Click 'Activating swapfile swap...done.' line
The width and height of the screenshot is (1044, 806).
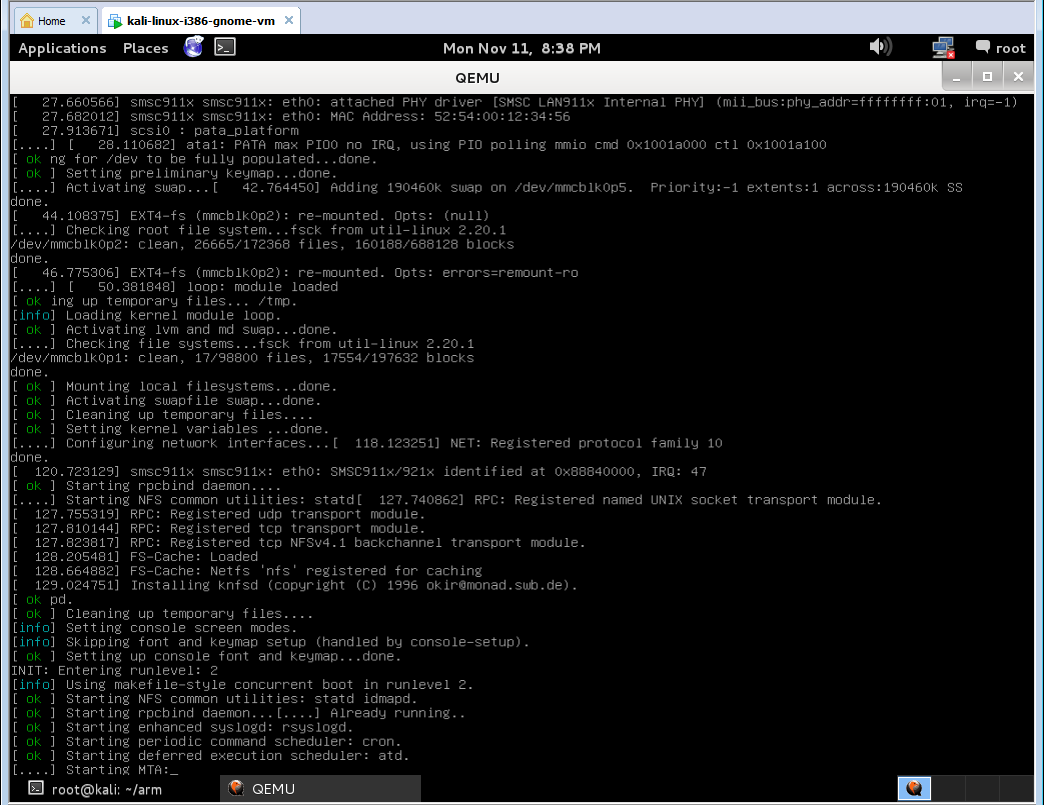166,400
